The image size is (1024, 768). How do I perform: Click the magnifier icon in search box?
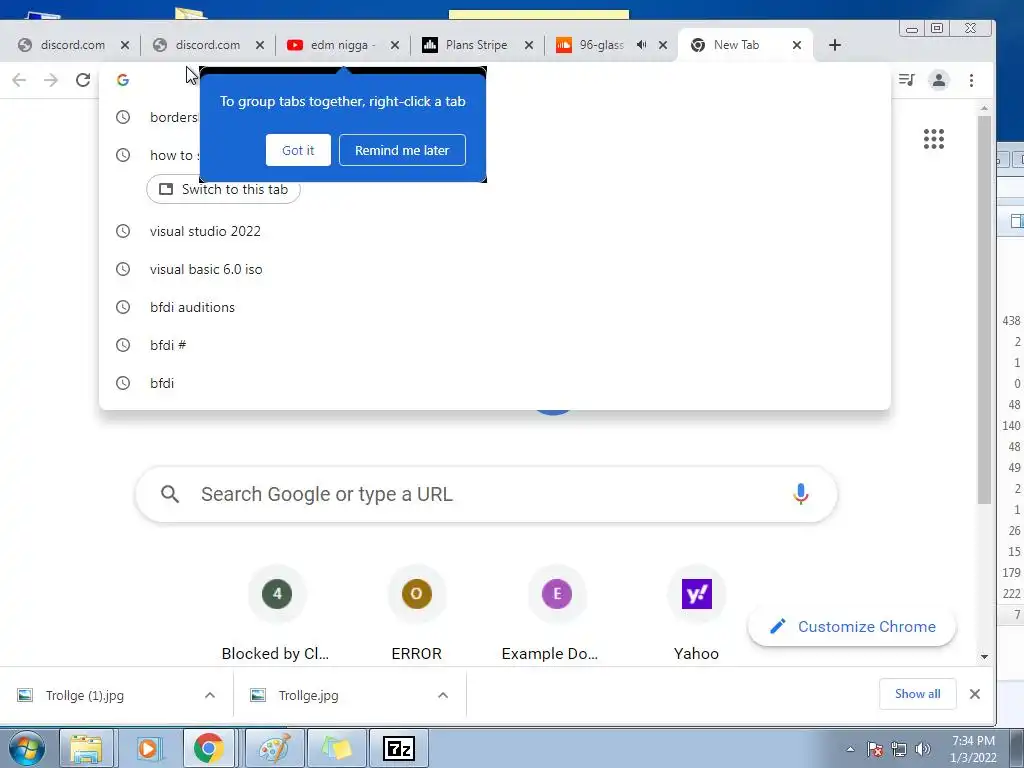point(170,494)
